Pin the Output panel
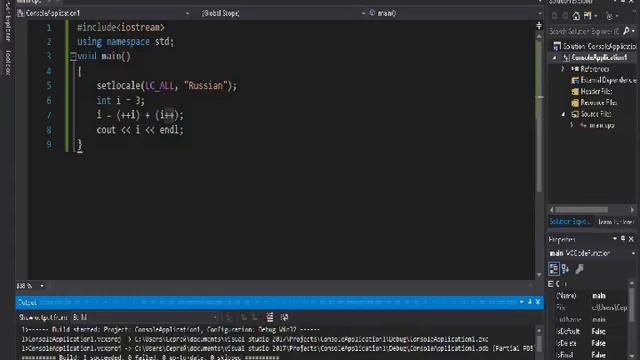 coord(530,302)
